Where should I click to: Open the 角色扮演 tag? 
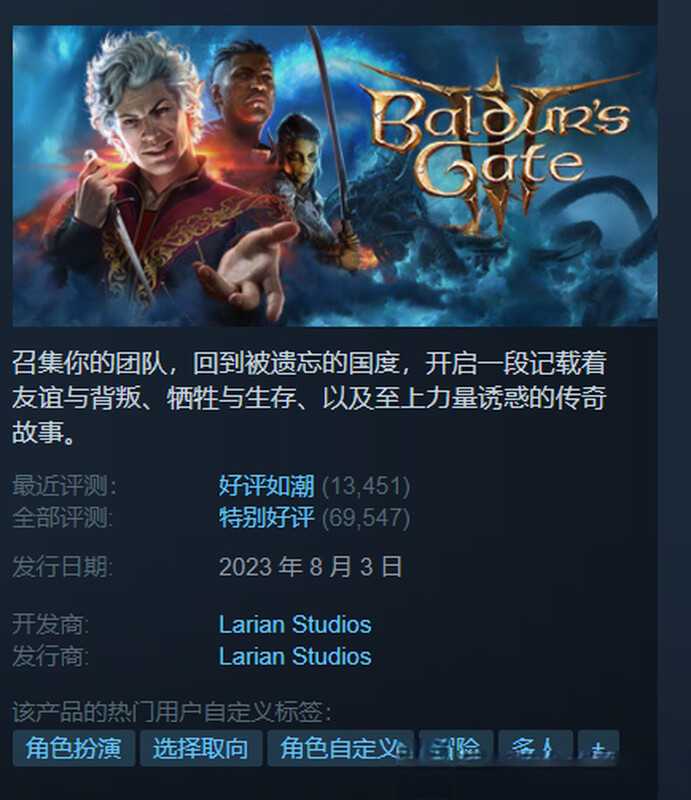[74, 748]
